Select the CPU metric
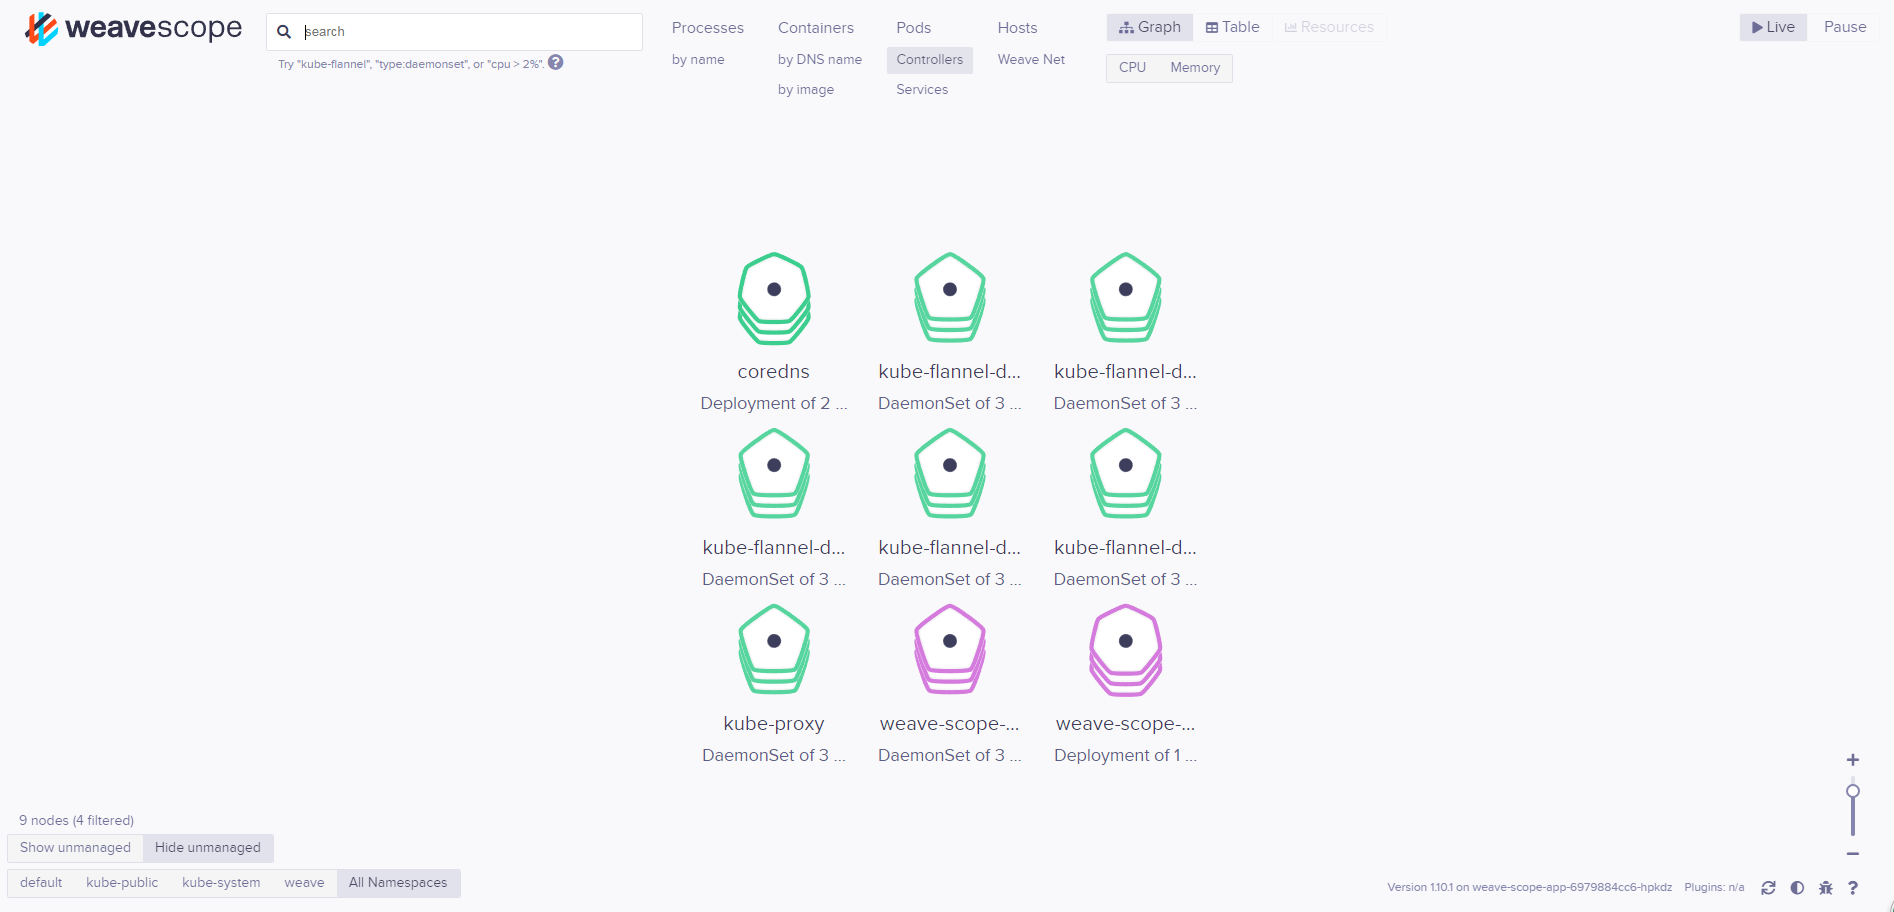This screenshot has height=912, width=1894. 1132,68
